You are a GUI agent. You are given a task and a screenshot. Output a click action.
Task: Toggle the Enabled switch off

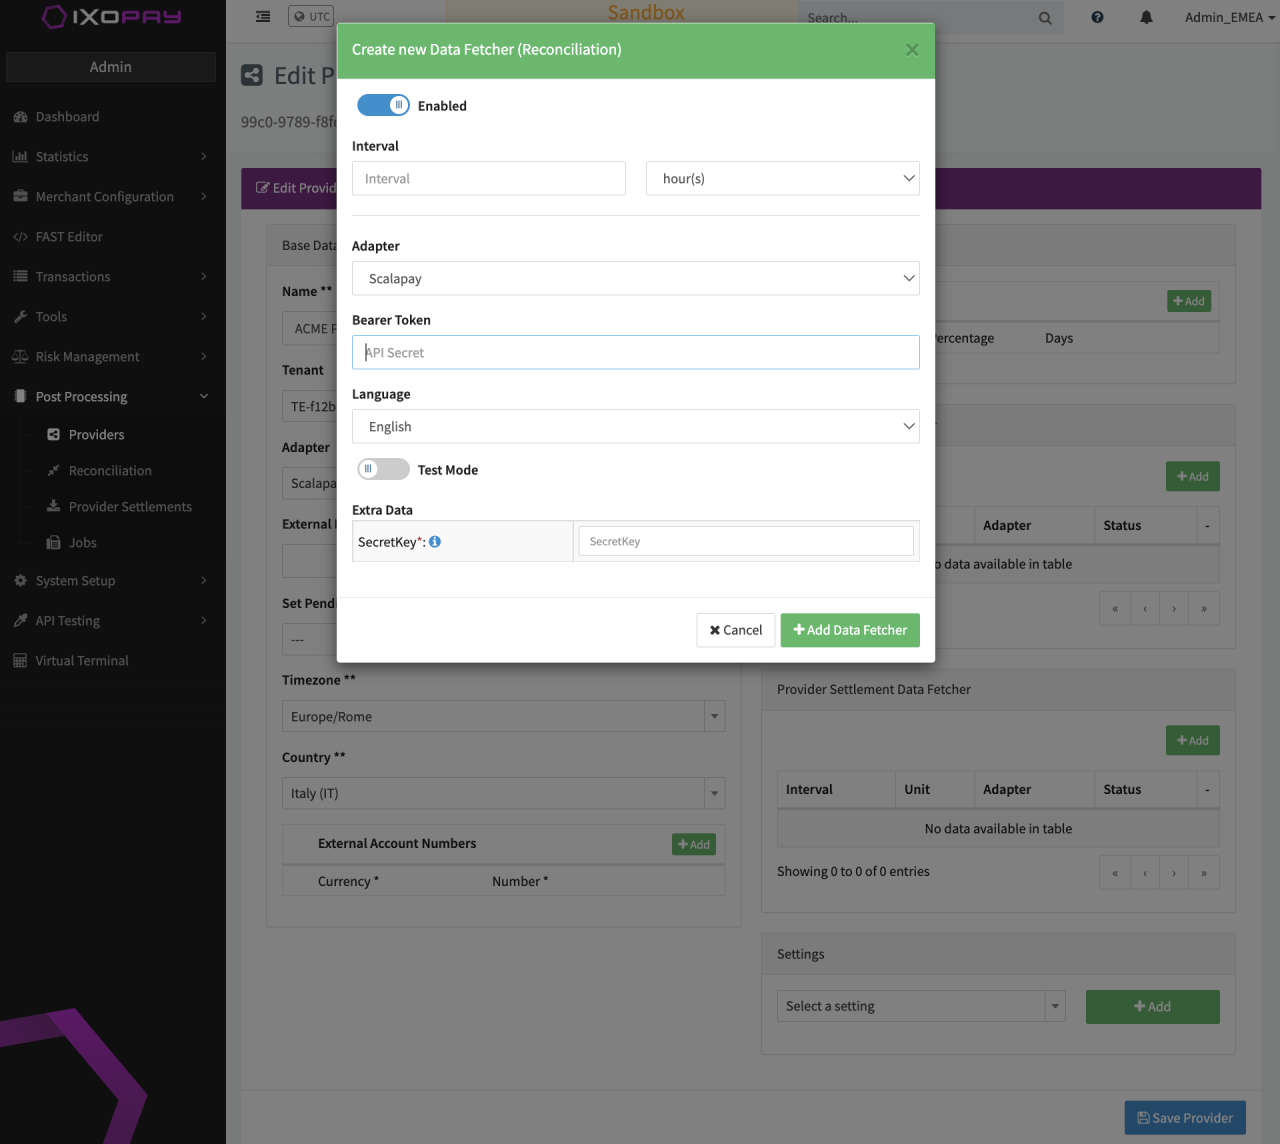pos(383,105)
